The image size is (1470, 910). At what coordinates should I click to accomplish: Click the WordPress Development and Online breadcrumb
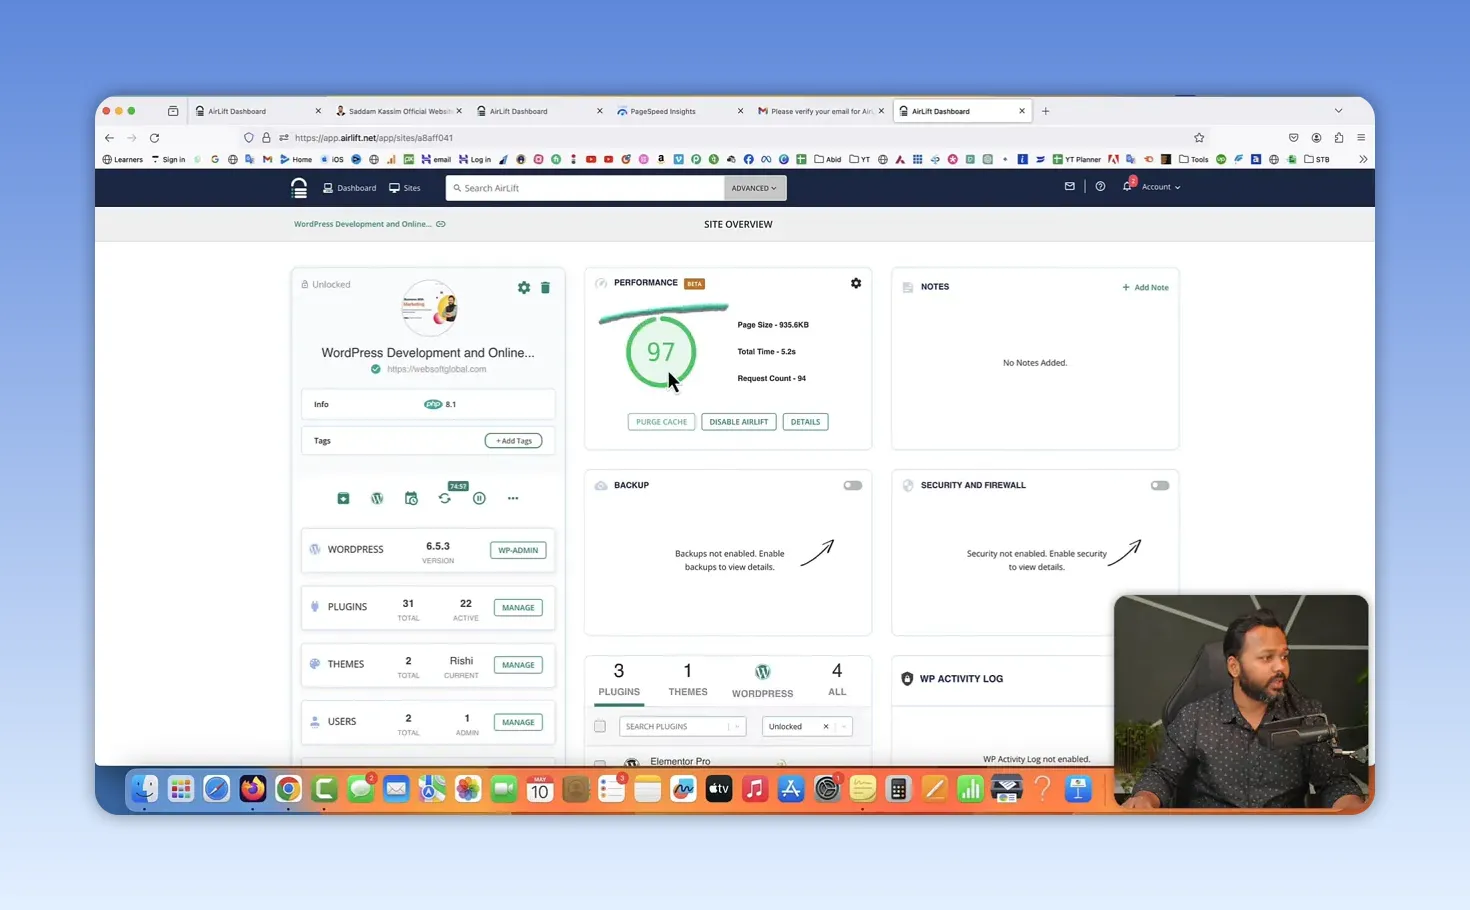pos(363,224)
